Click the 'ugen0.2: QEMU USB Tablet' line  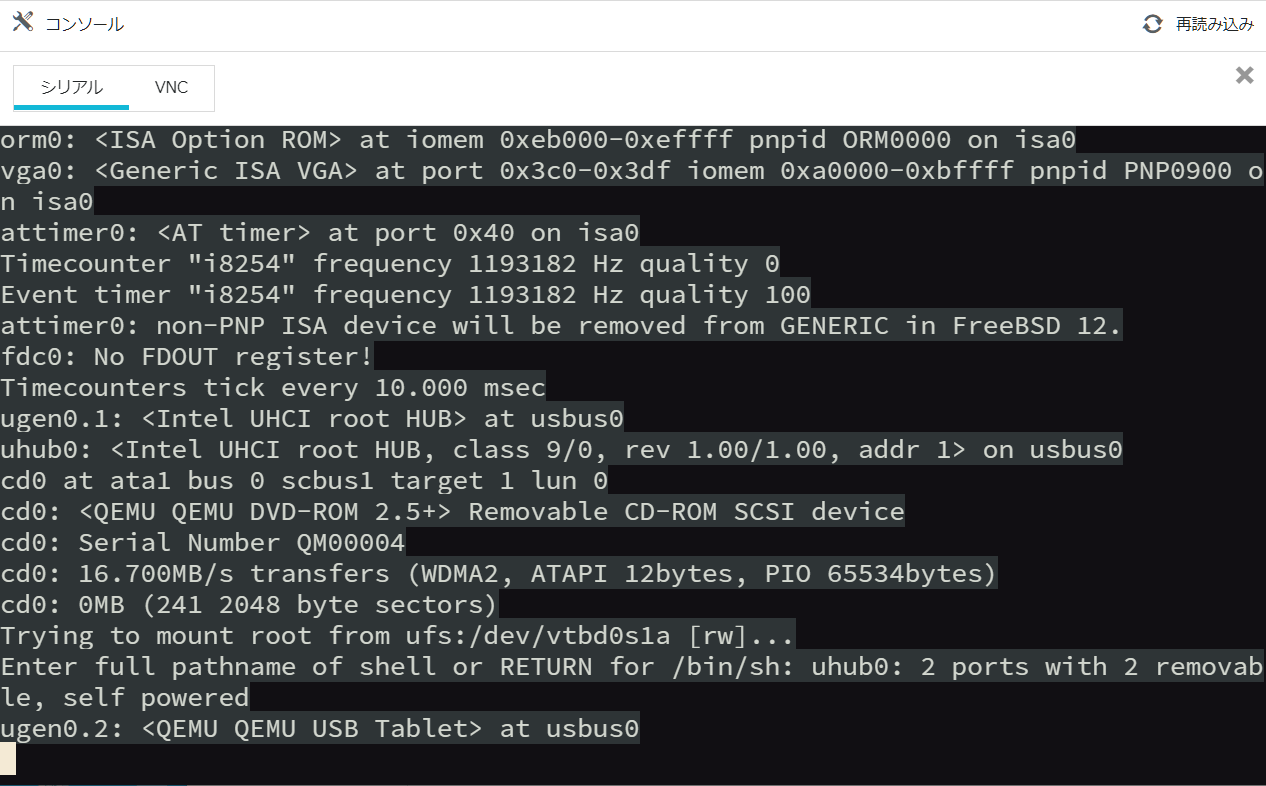tap(320, 728)
